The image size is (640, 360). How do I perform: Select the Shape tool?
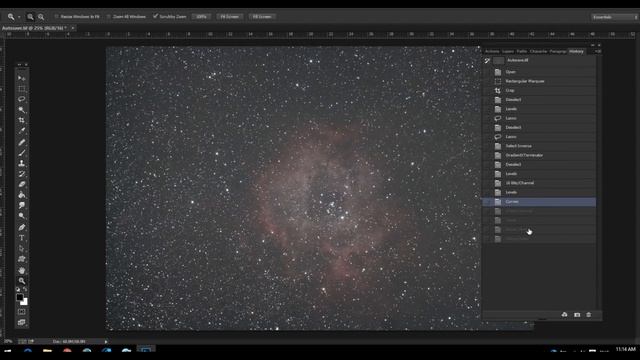[x=22, y=259]
